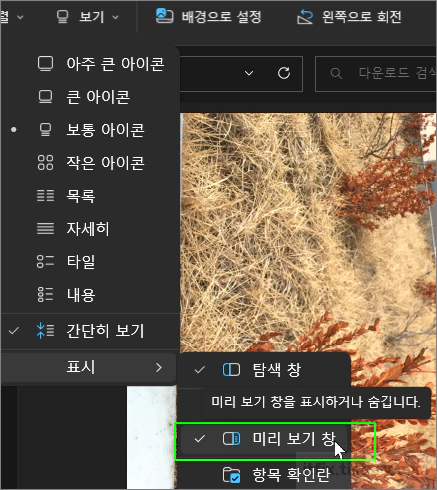Toggle 항목 확인란 item checkboxes
This screenshot has height=490, width=437.
(x=264, y=474)
